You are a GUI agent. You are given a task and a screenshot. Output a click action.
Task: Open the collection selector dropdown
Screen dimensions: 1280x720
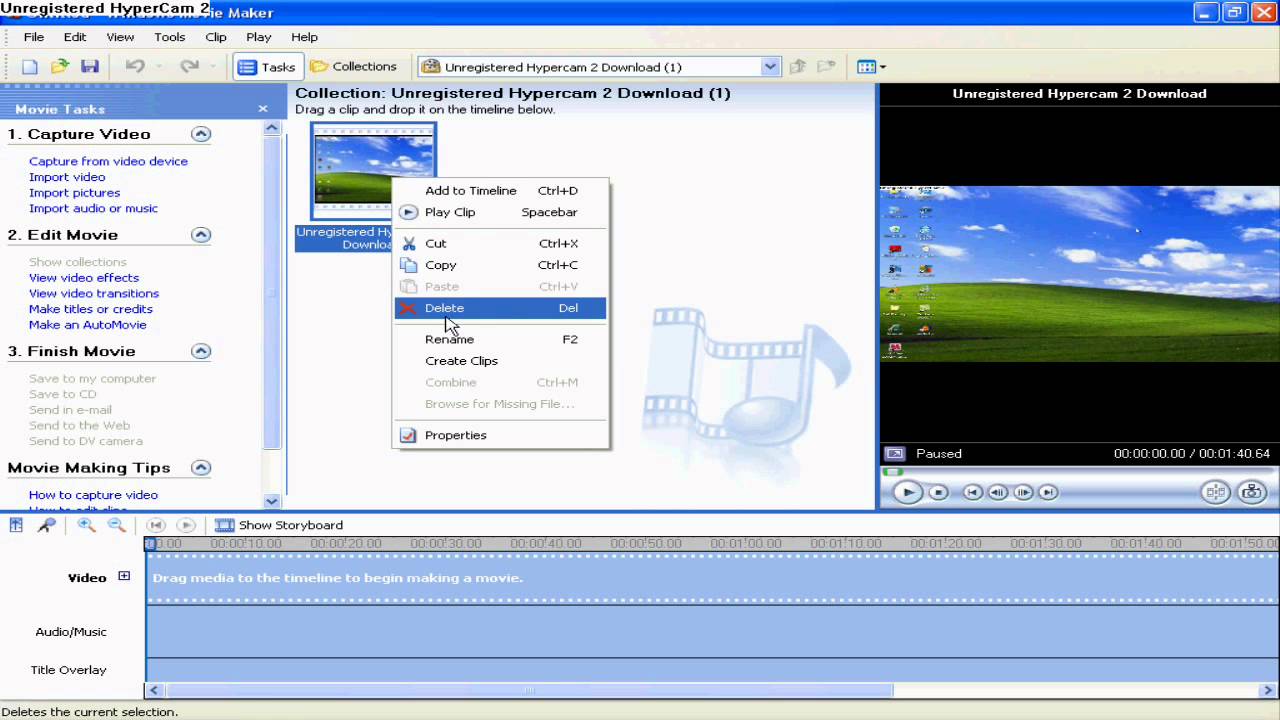click(770, 67)
